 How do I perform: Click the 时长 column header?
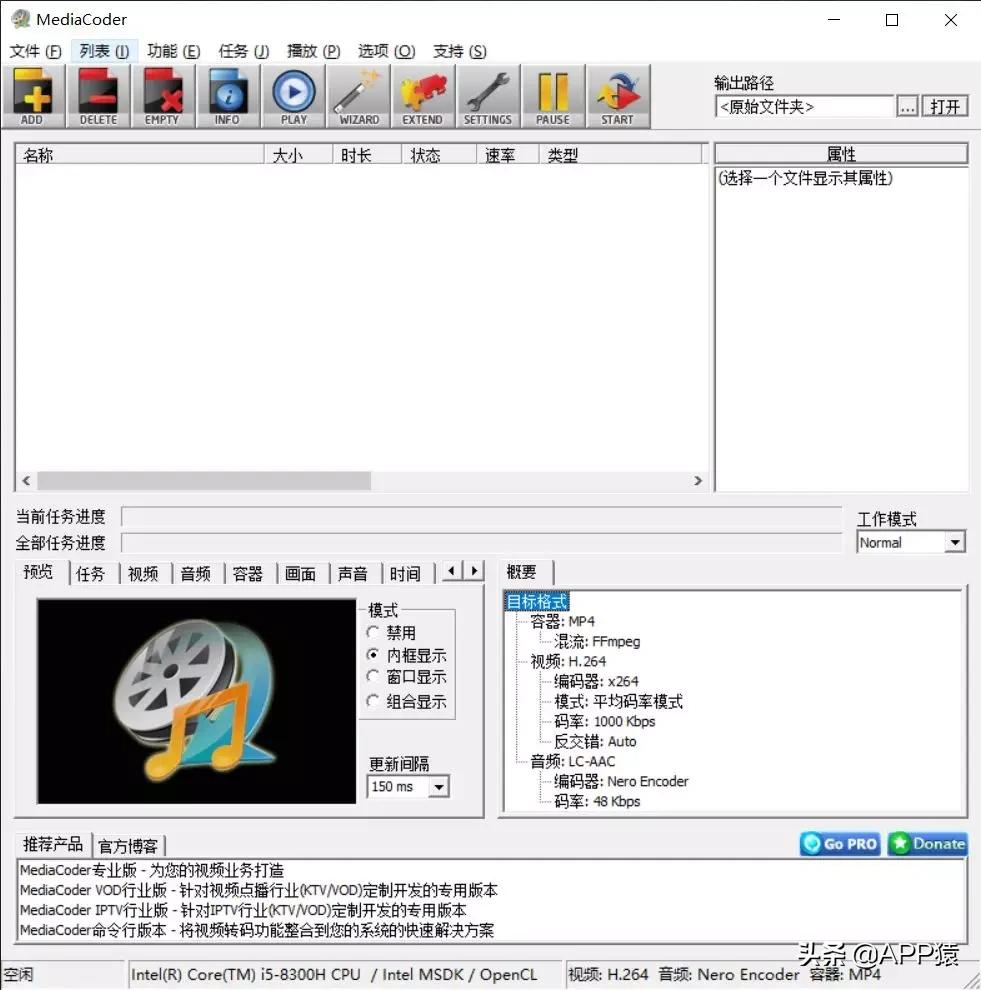[367, 155]
